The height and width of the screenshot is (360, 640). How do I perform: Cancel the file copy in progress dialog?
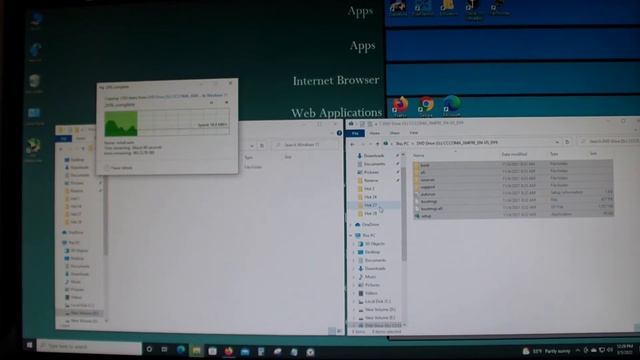226,102
